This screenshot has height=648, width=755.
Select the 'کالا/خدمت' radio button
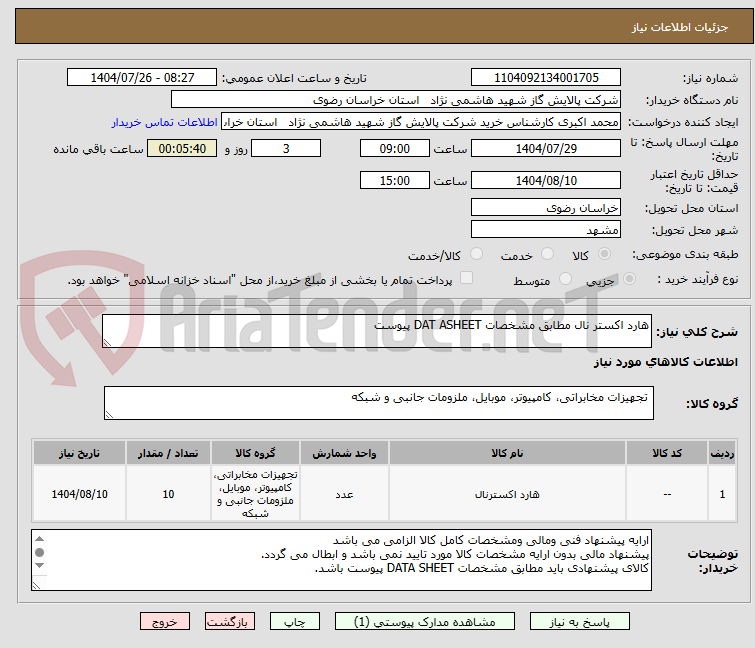(x=476, y=254)
